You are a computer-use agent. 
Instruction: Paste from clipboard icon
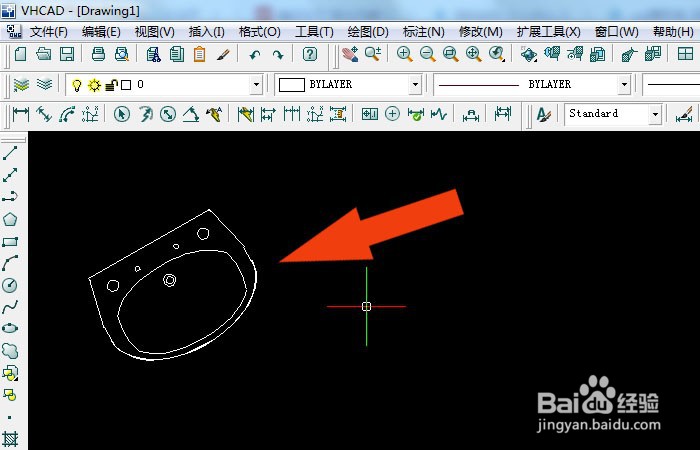click(x=200, y=54)
